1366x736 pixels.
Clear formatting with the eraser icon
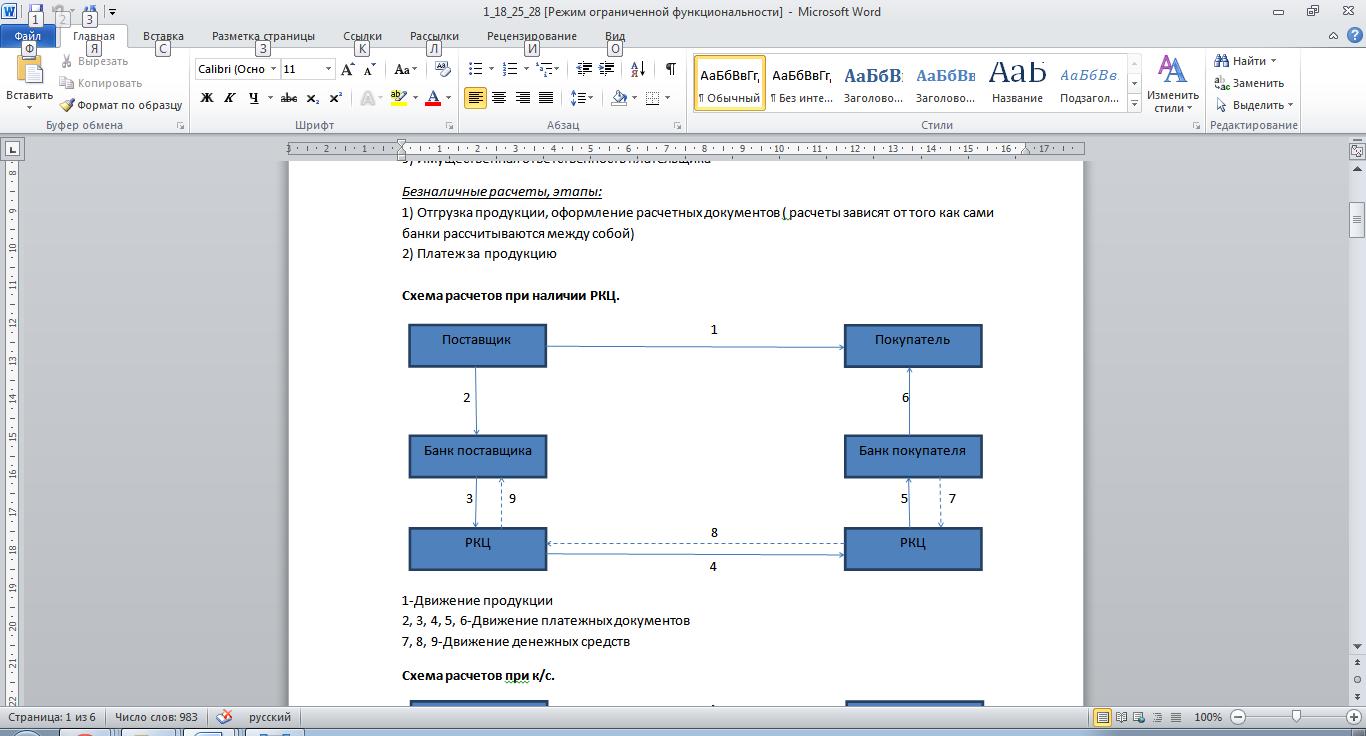[x=443, y=69]
